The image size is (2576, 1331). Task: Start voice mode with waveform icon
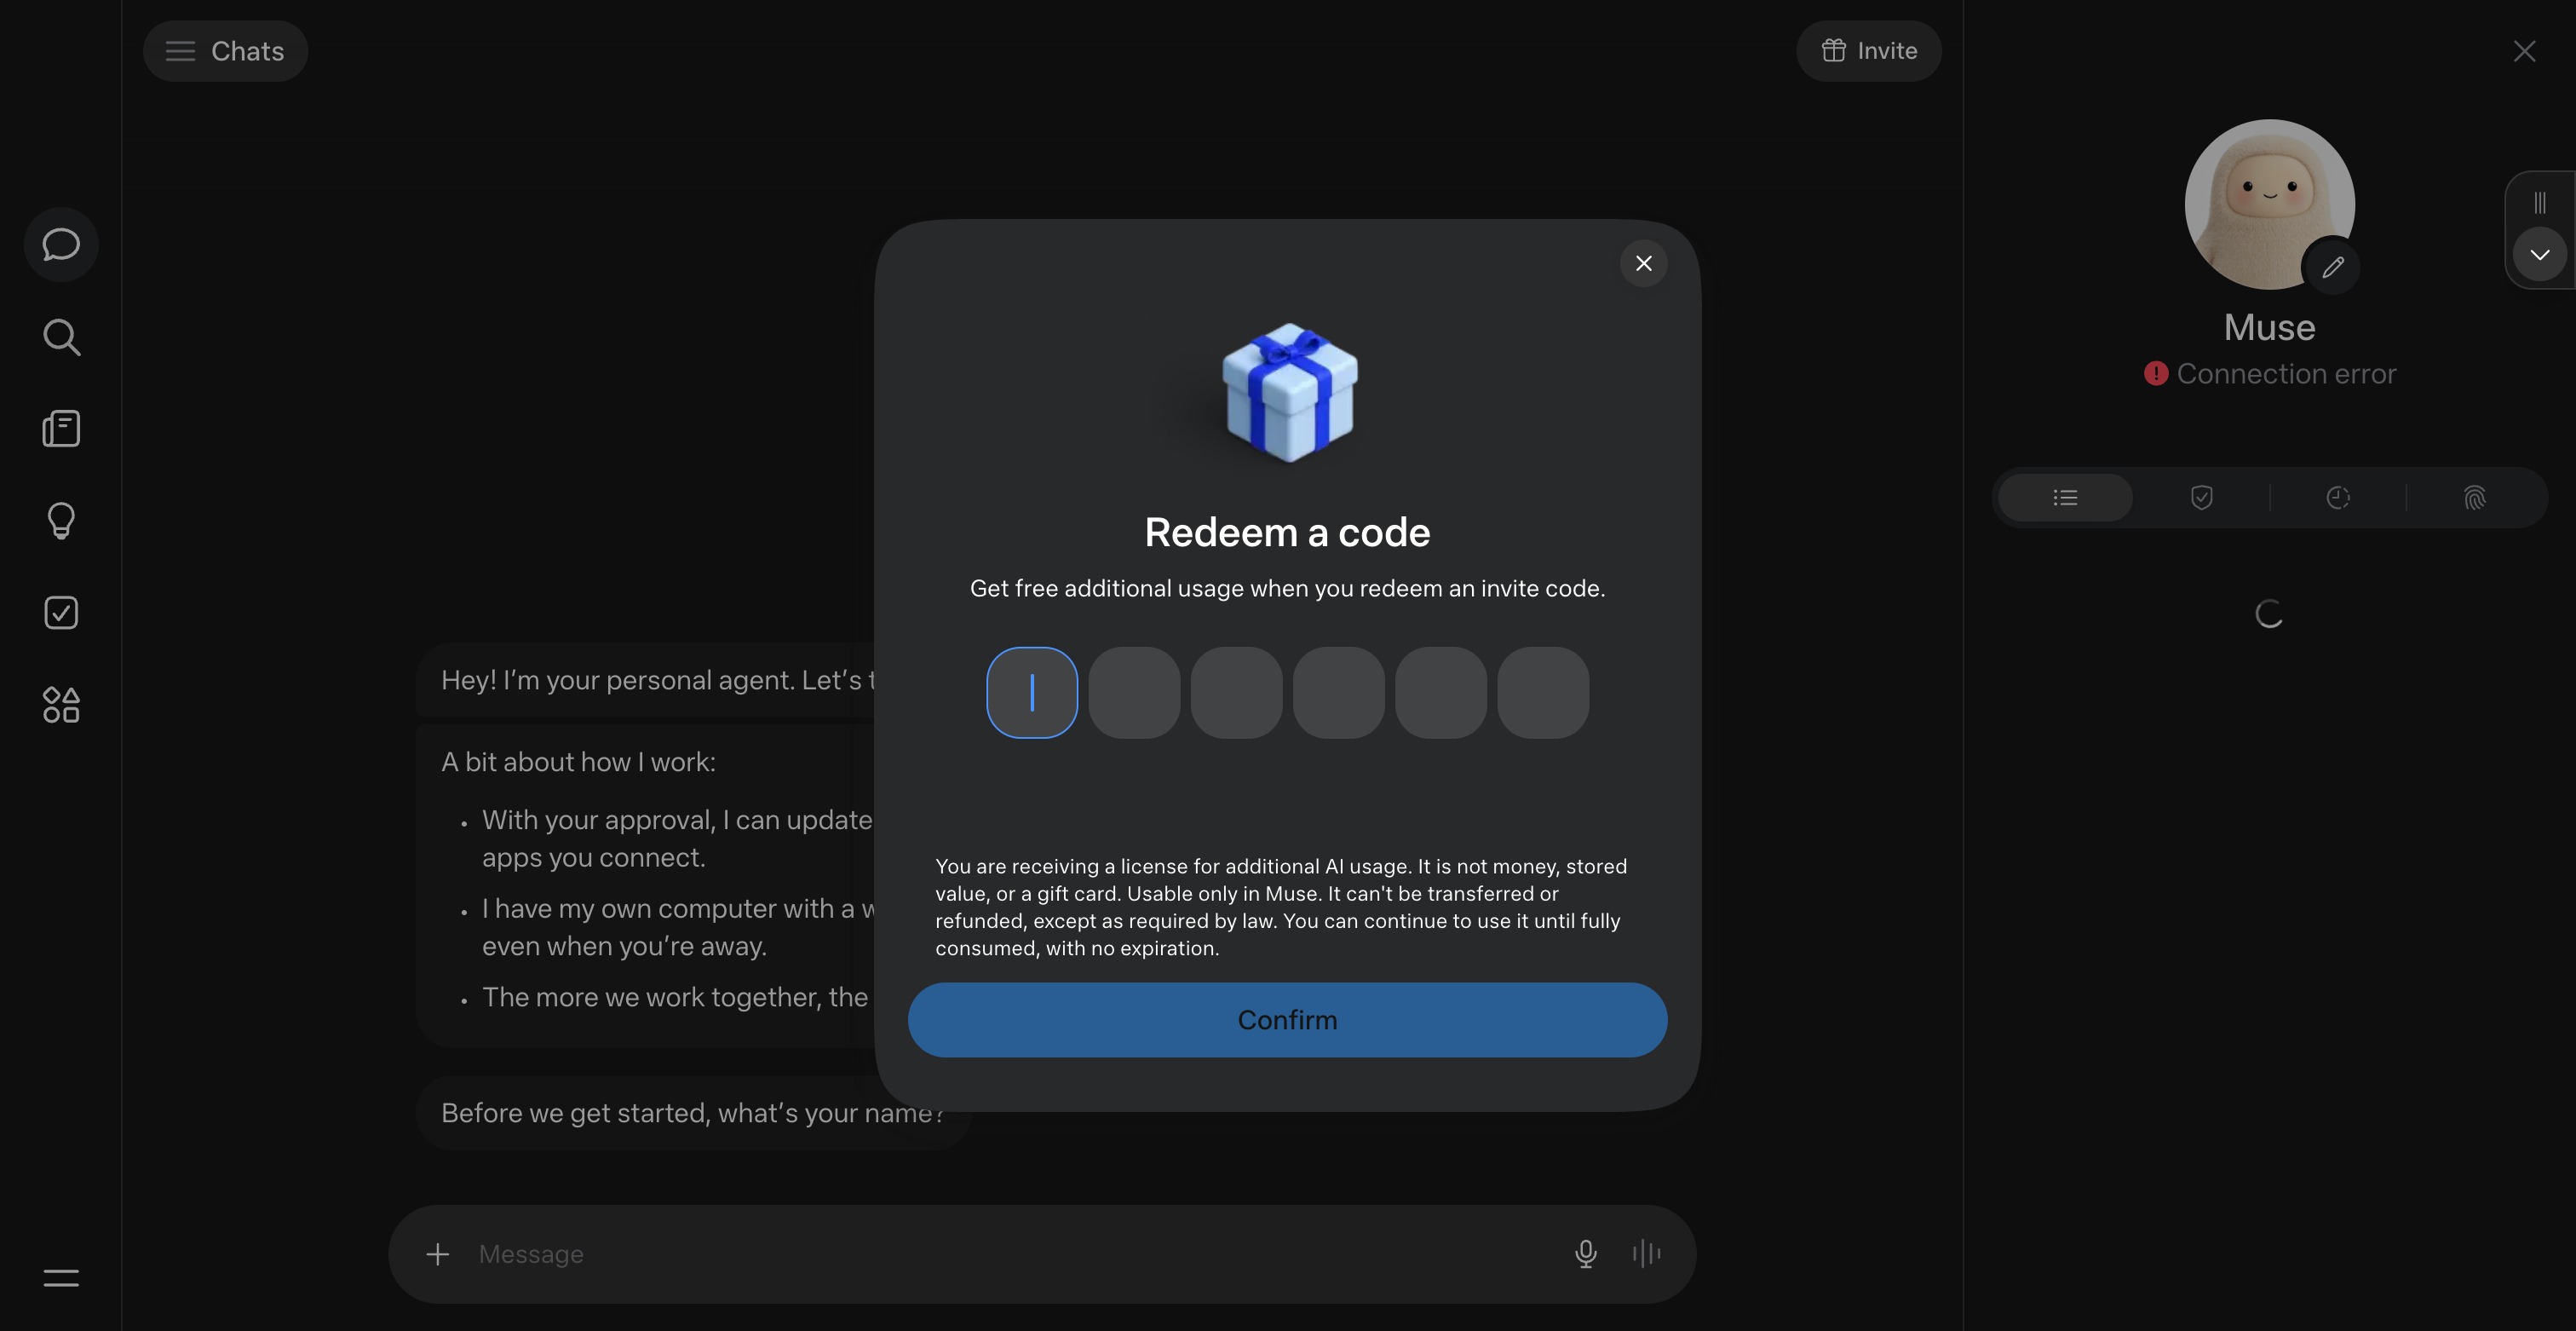[x=1646, y=1254]
